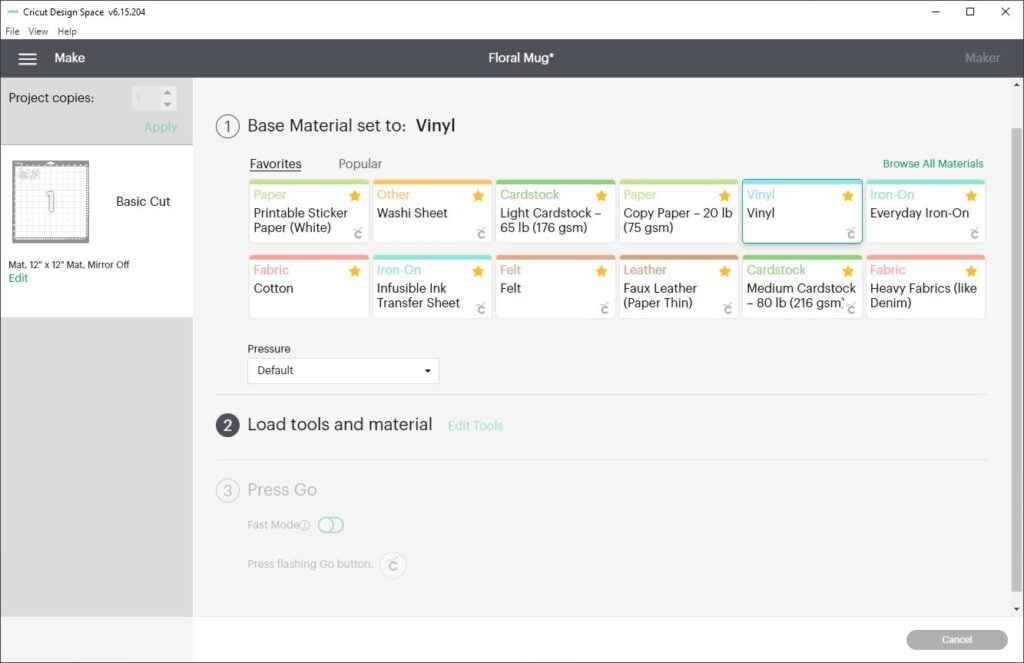This screenshot has height=663, width=1024.
Task: Select the Copy Paper 20 lb material
Action: pyautogui.click(x=679, y=212)
